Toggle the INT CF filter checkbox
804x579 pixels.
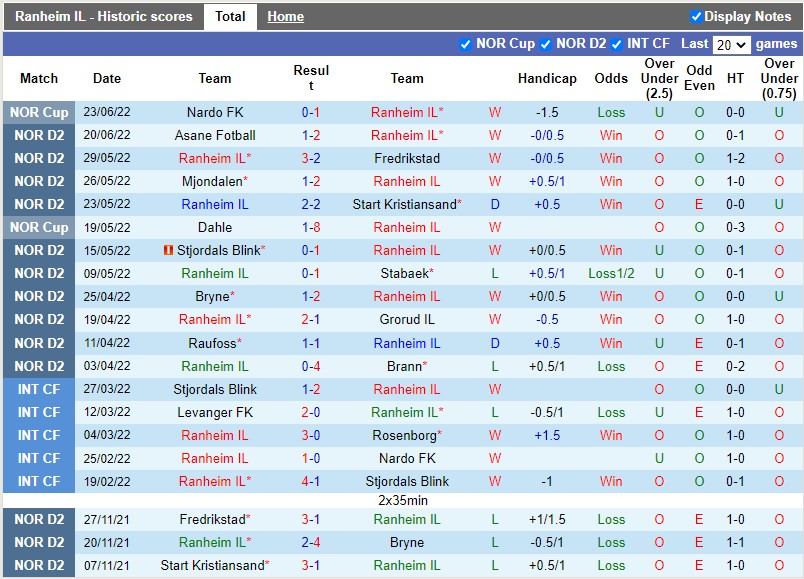click(616, 44)
